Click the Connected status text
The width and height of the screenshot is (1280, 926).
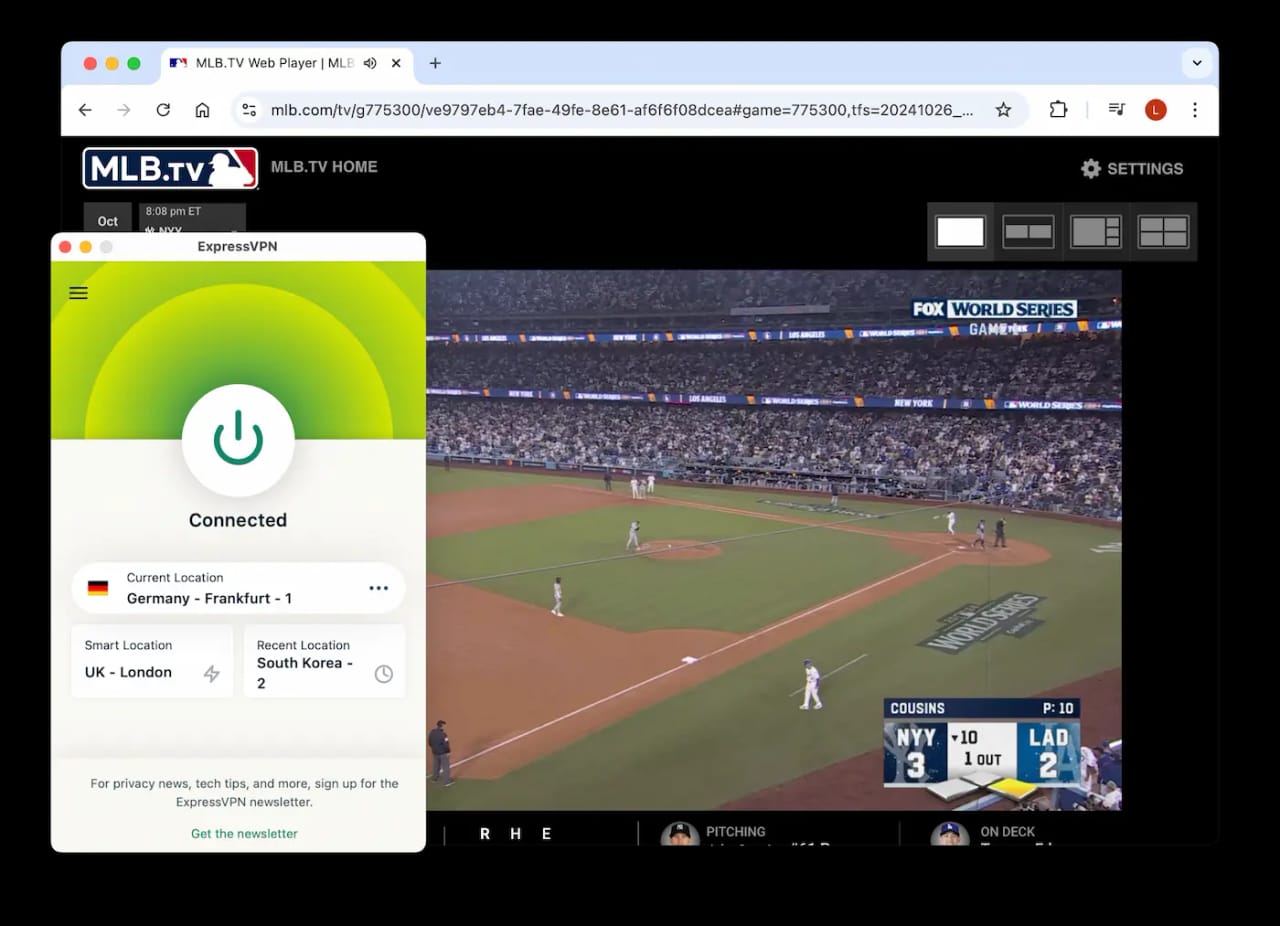pos(238,520)
